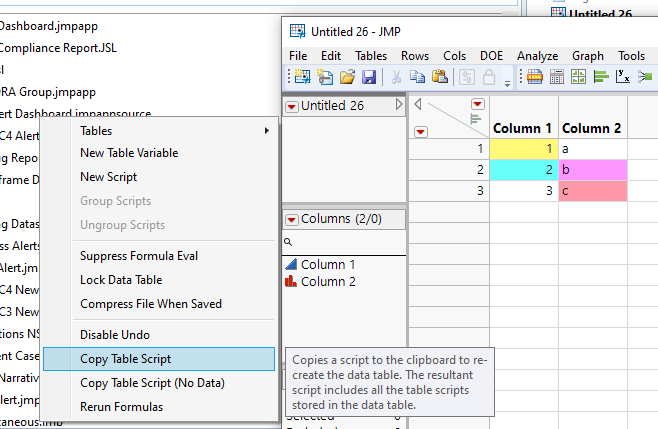The height and width of the screenshot is (429, 658).
Task: Click the blue continuous icon beside Column 1
Action: pyautogui.click(x=291, y=264)
